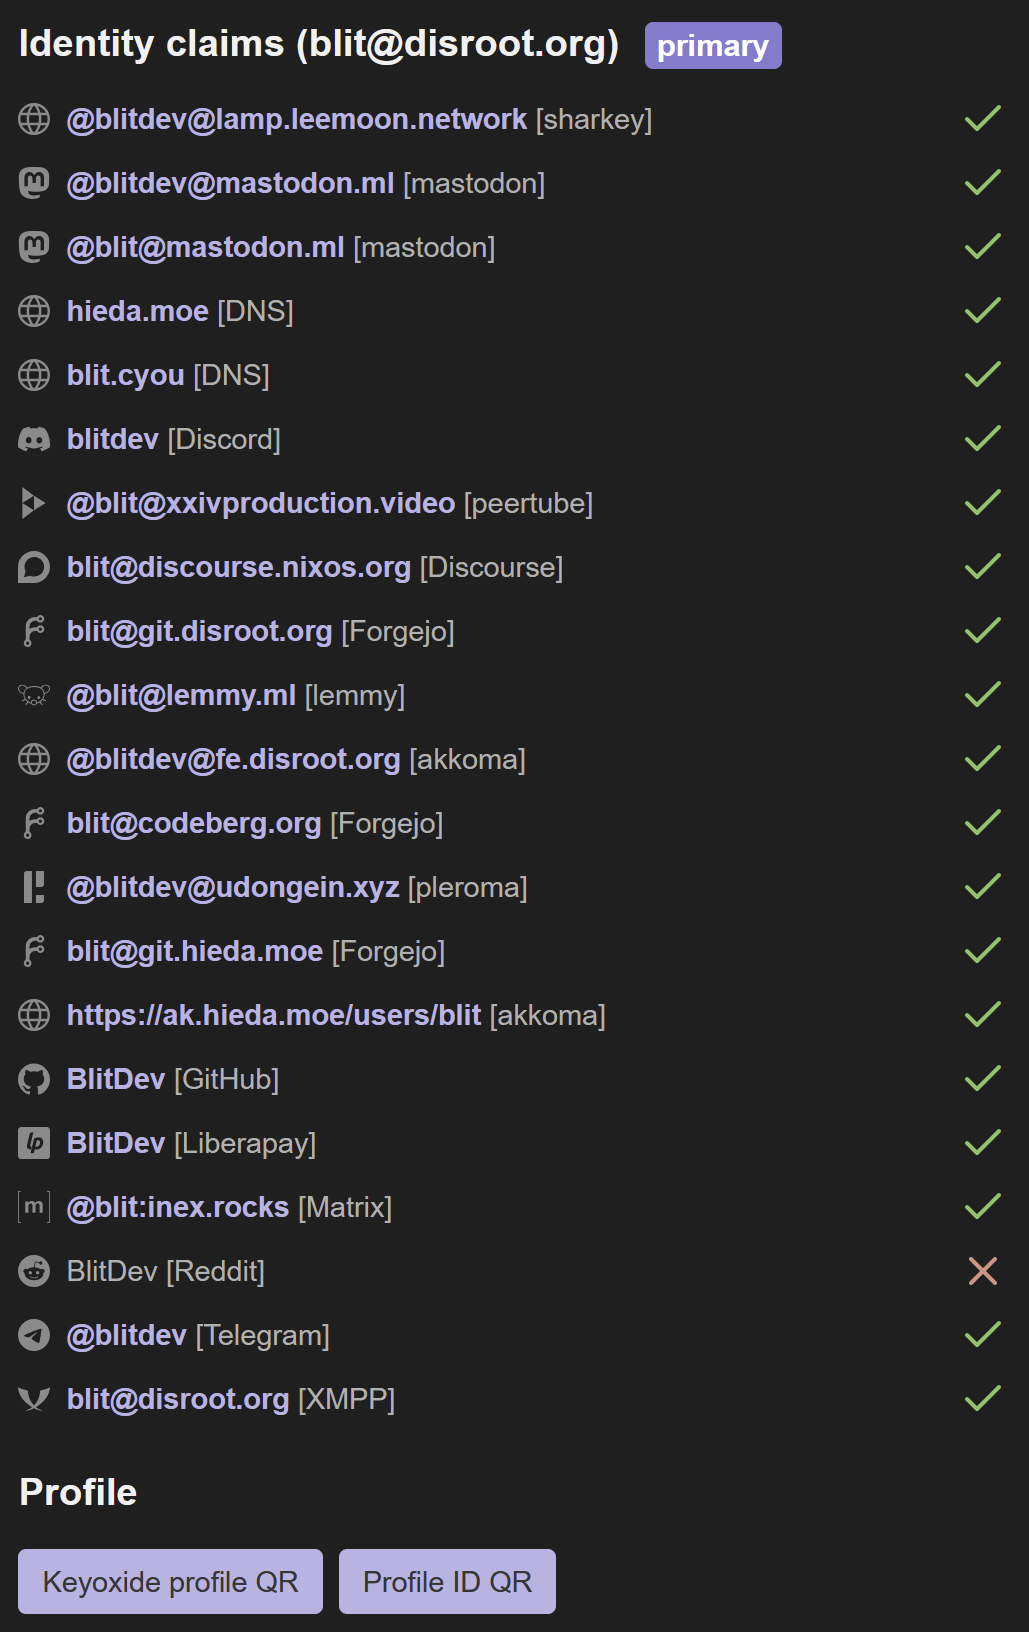Click the primary badge in the header
This screenshot has height=1632, width=1029.
click(713, 46)
